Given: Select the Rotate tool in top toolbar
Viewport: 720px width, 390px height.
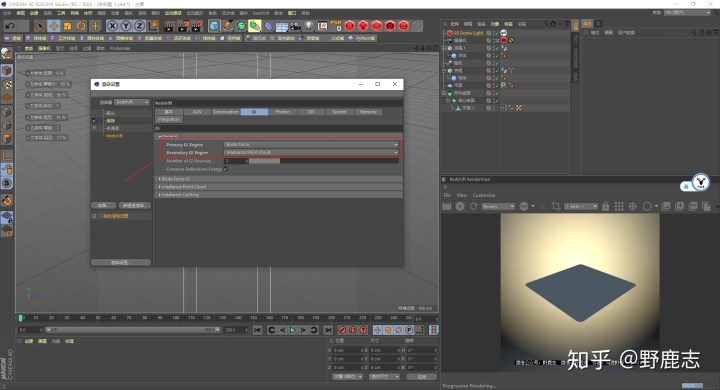Looking at the screenshot, I should tap(81, 26).
